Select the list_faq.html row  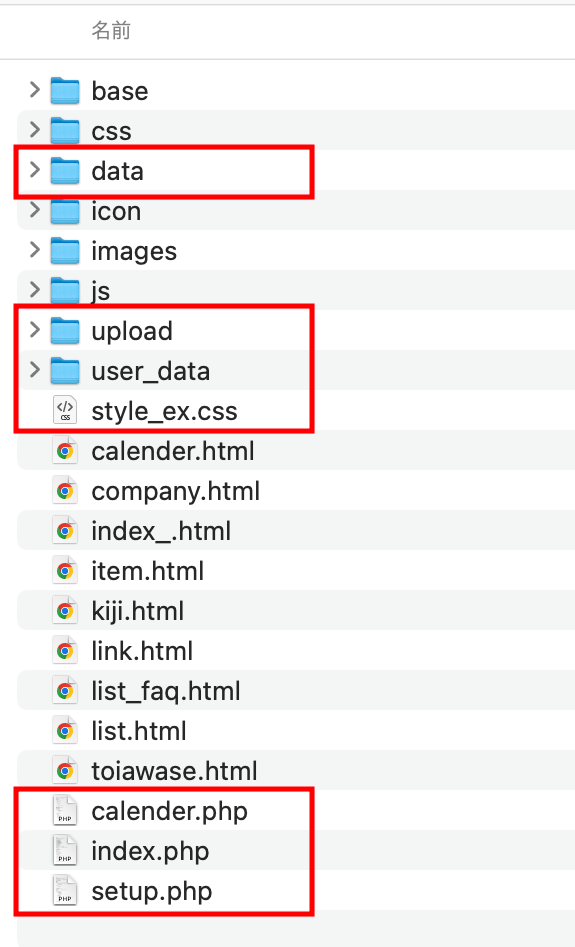(x=296, y=690)
